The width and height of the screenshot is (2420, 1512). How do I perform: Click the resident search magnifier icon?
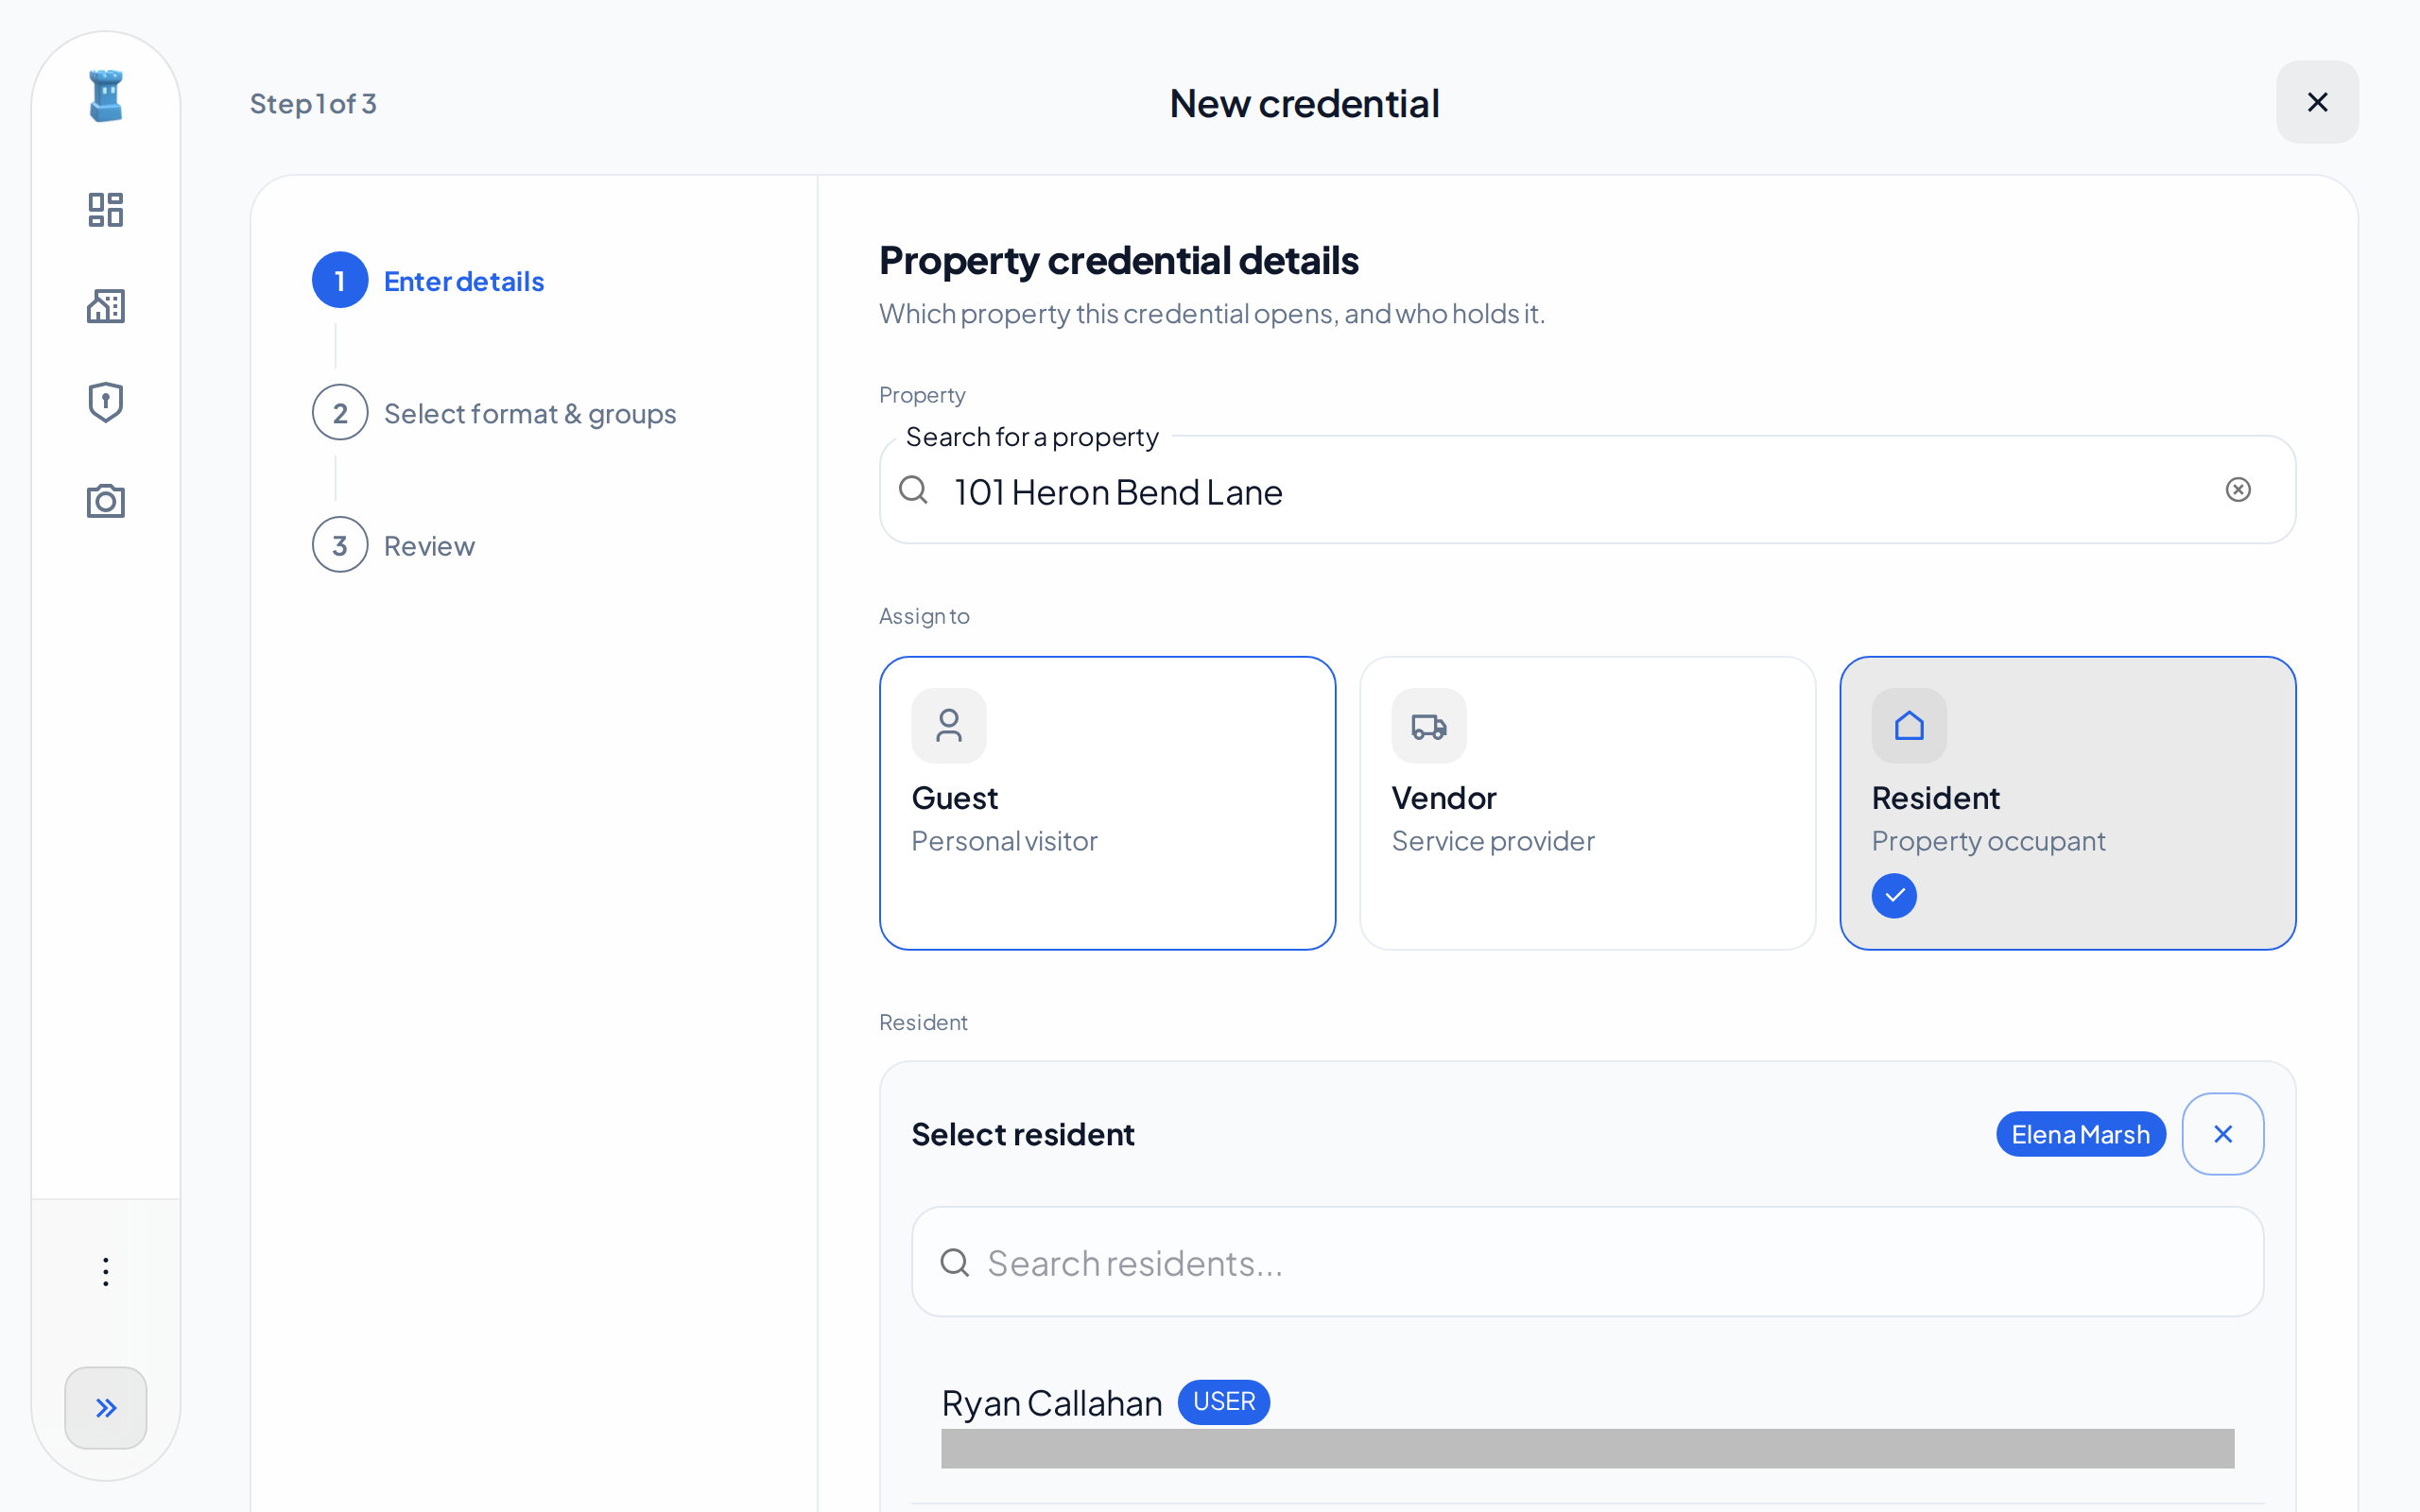[955, 1262]
